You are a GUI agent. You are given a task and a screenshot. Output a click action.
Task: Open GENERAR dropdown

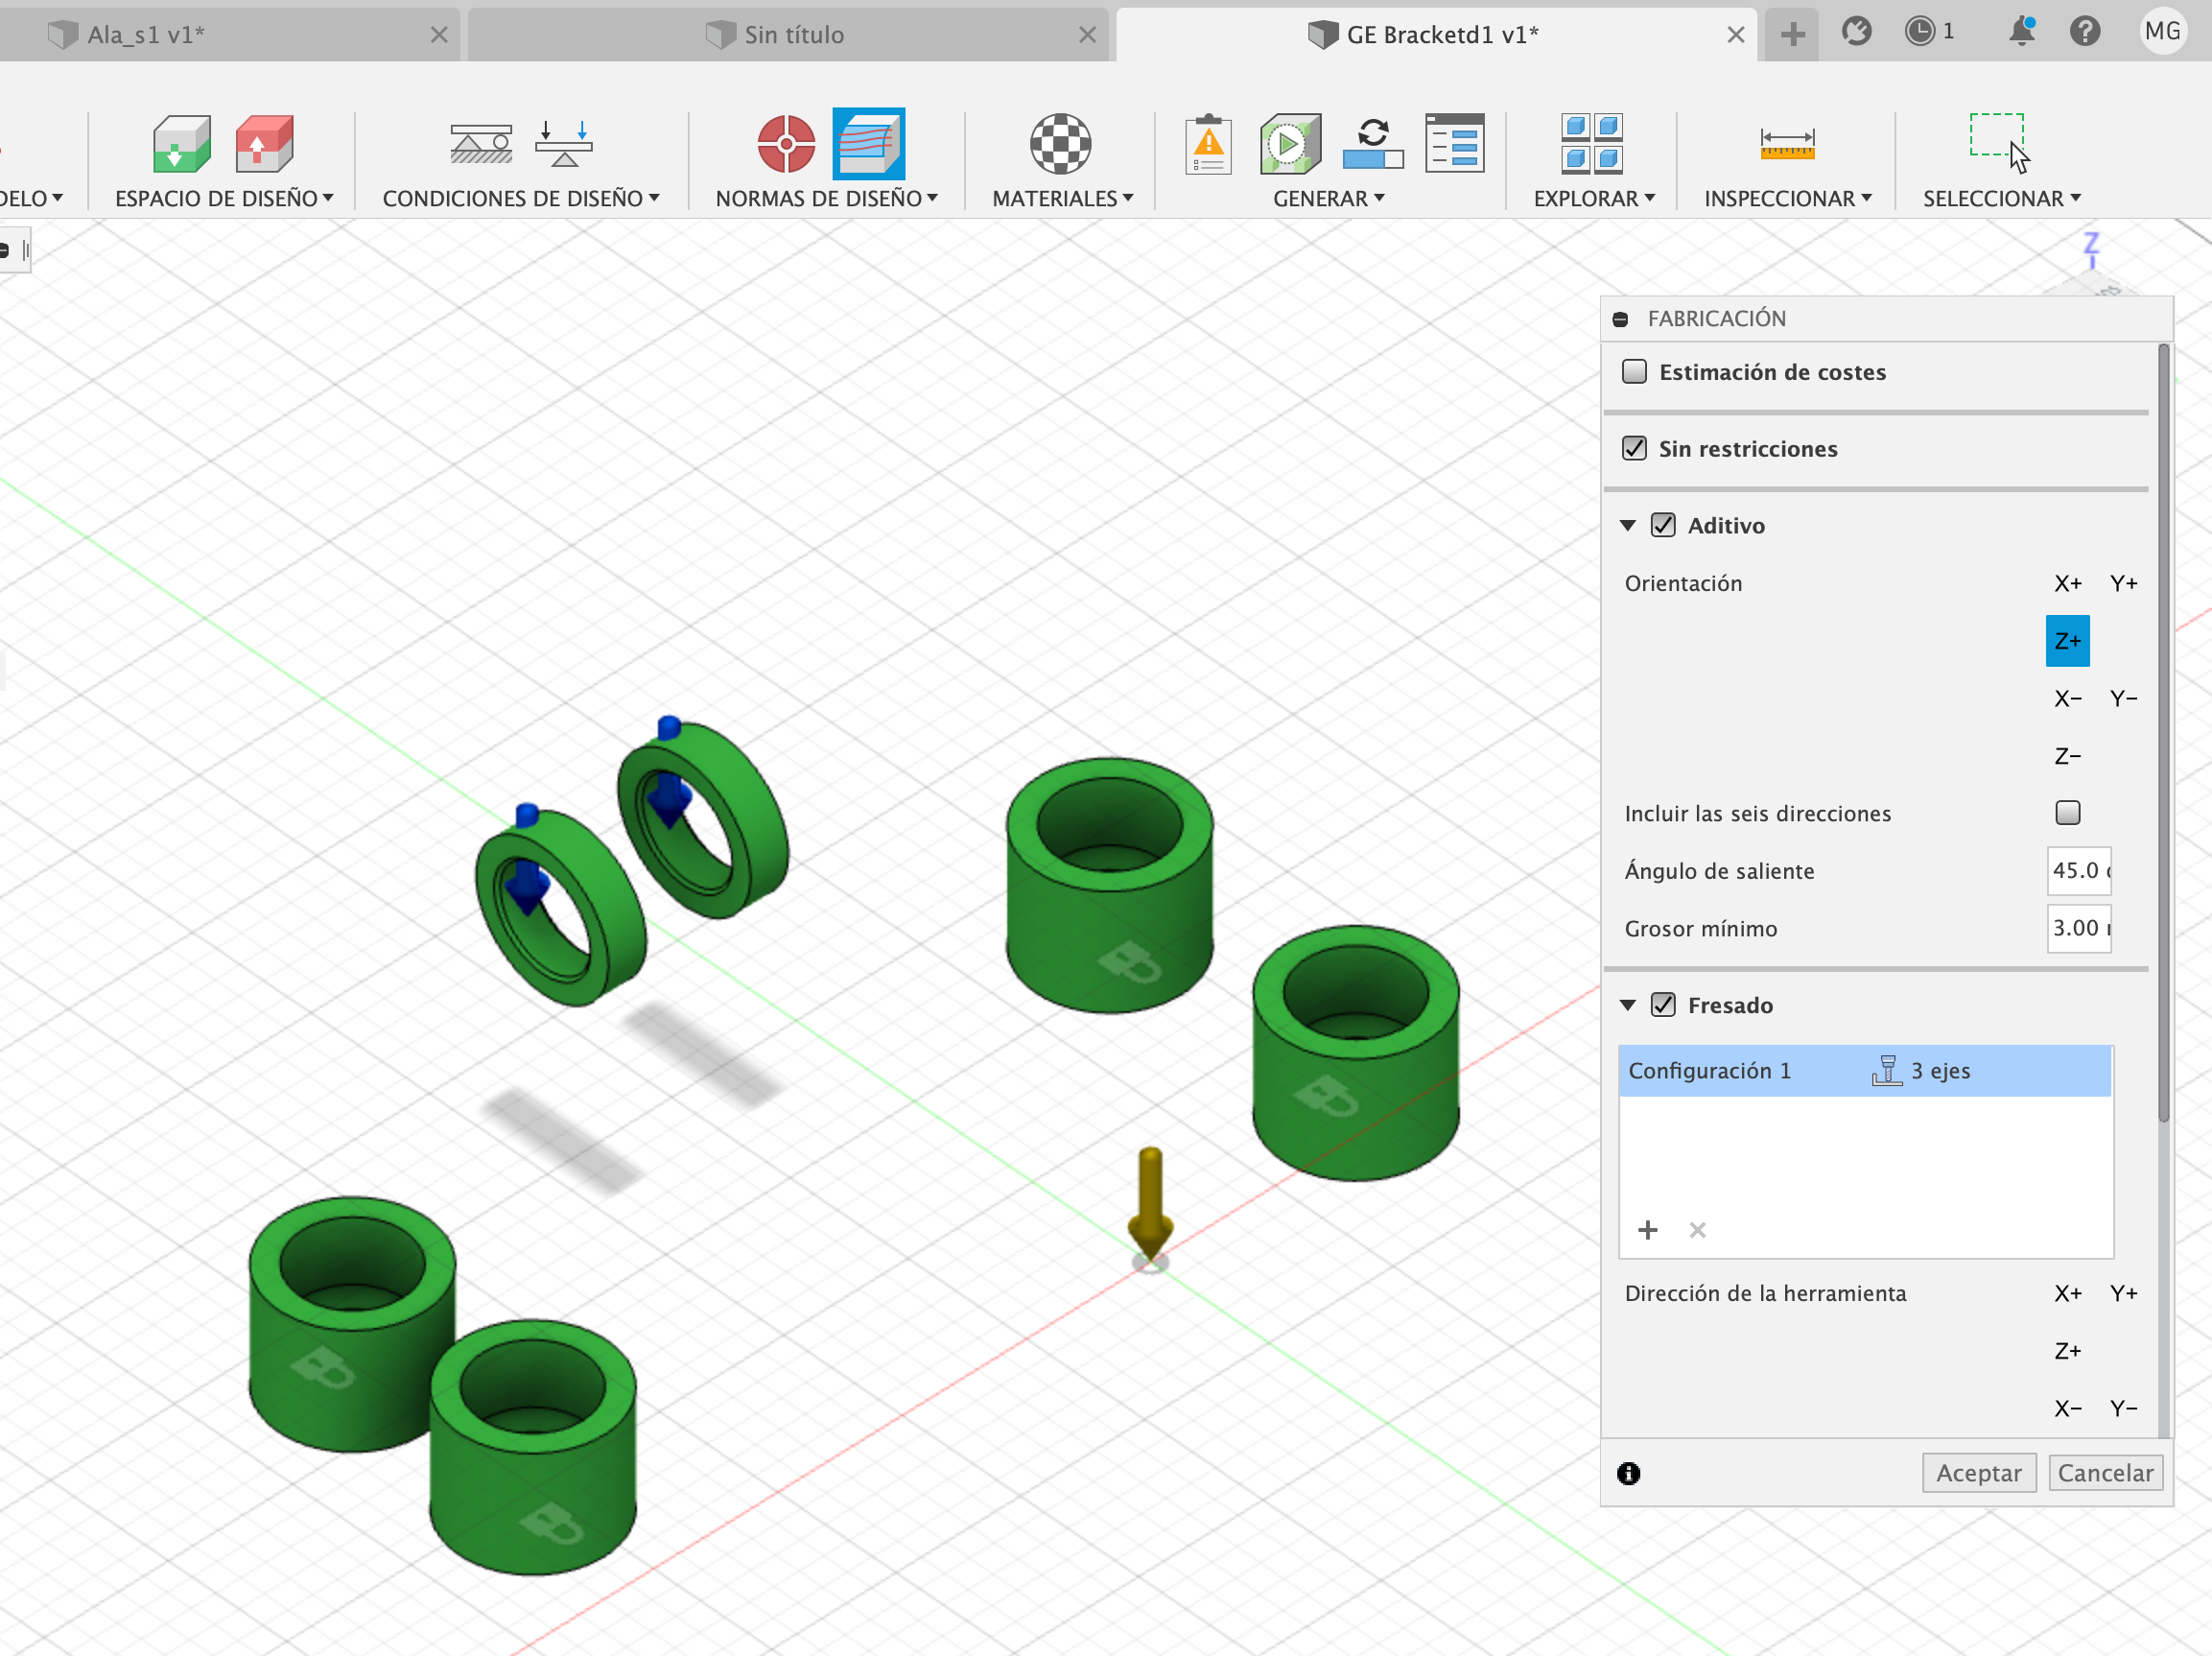point(1329,198)
